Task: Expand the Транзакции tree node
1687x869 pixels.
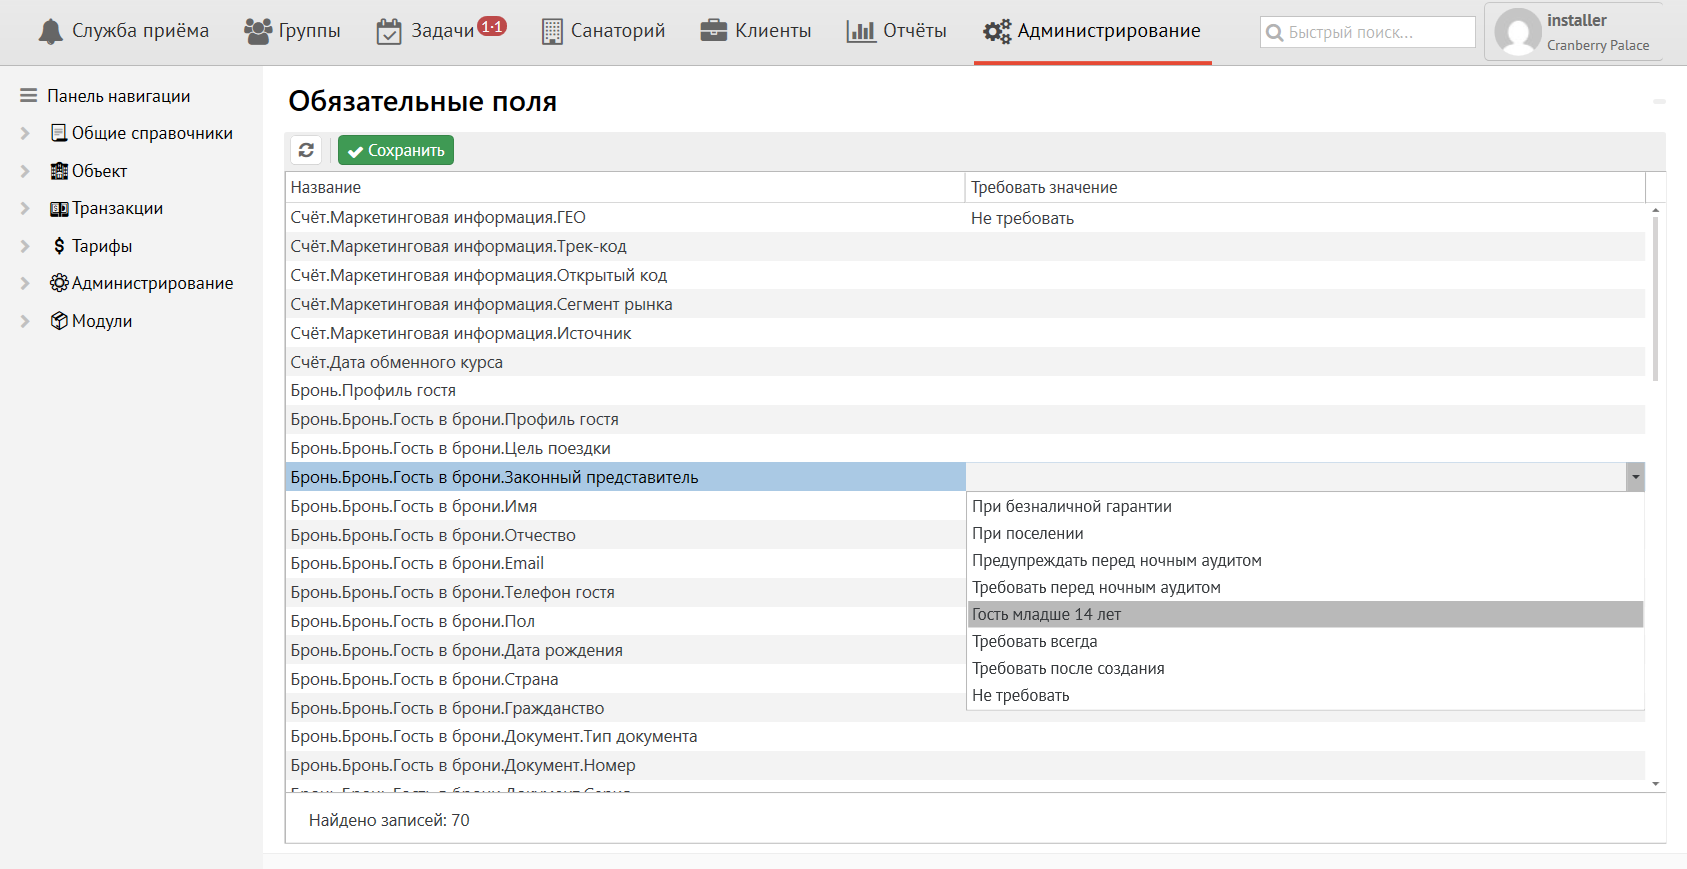Action: click(x=26, y=208)
